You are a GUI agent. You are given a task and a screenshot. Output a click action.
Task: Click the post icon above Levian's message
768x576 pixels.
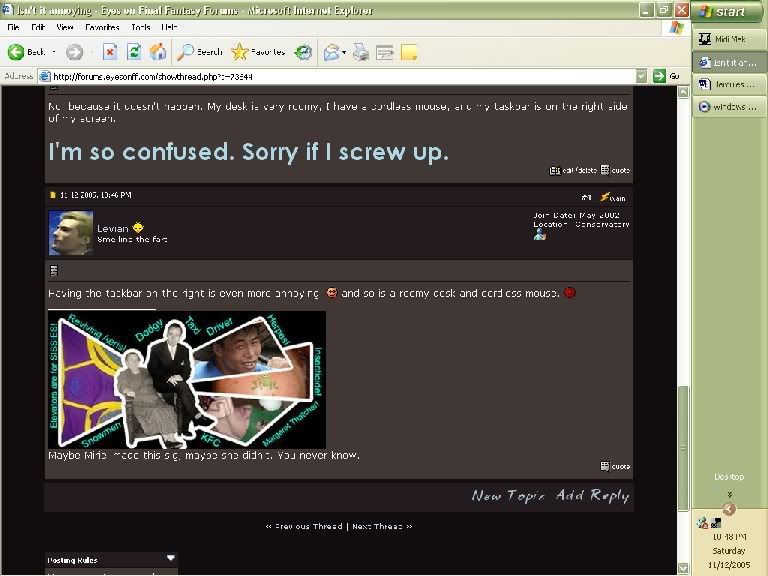[x=54, y=270]
